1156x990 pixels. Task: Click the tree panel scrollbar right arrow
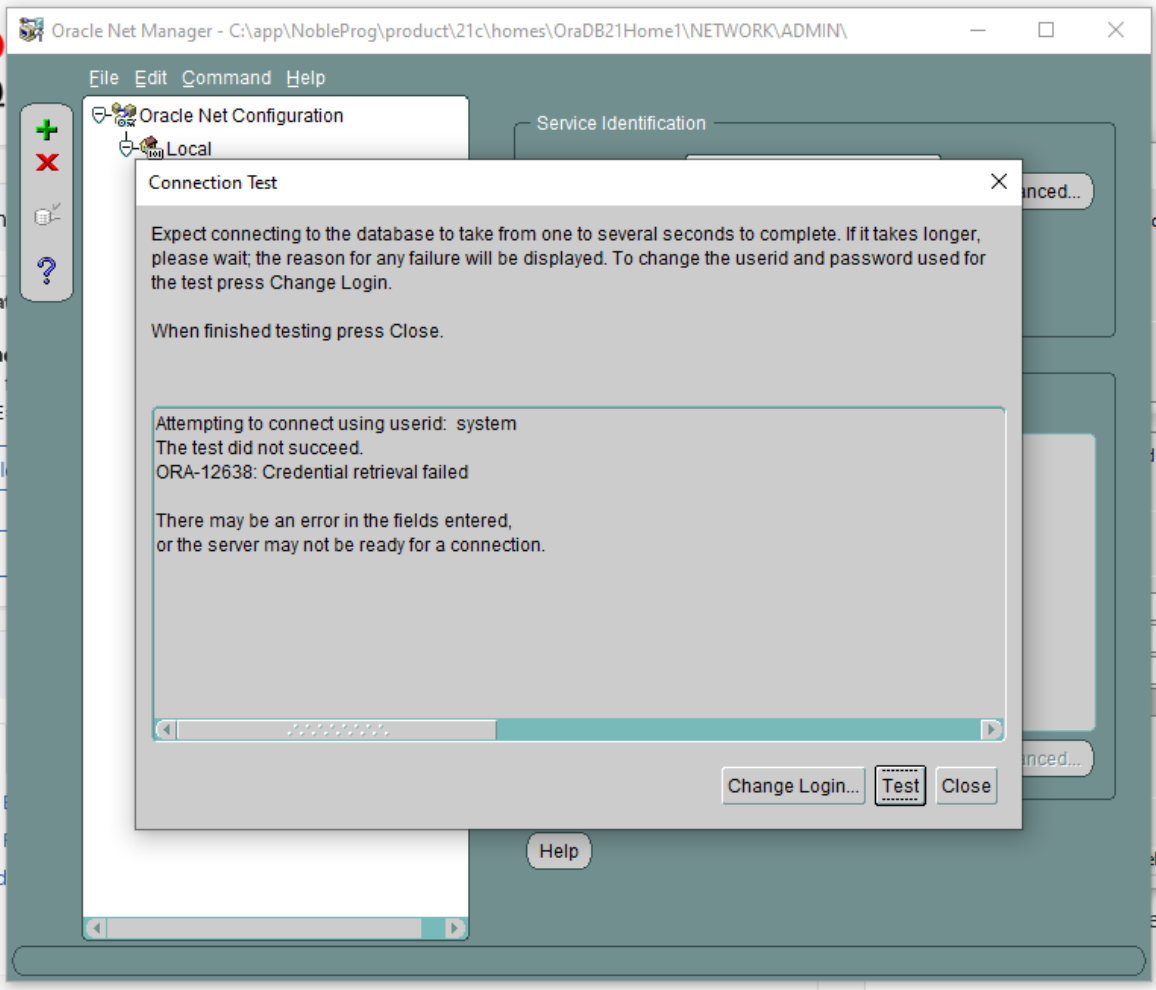coord(455,927)
